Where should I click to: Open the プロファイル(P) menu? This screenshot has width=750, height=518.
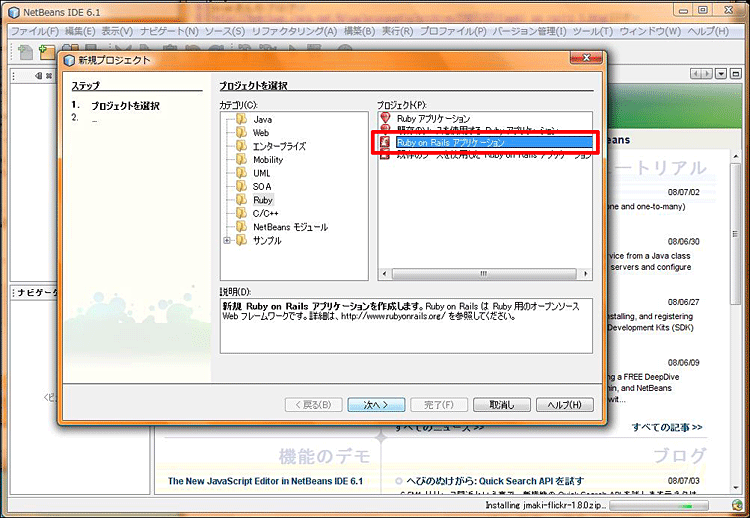coord(453,32)
